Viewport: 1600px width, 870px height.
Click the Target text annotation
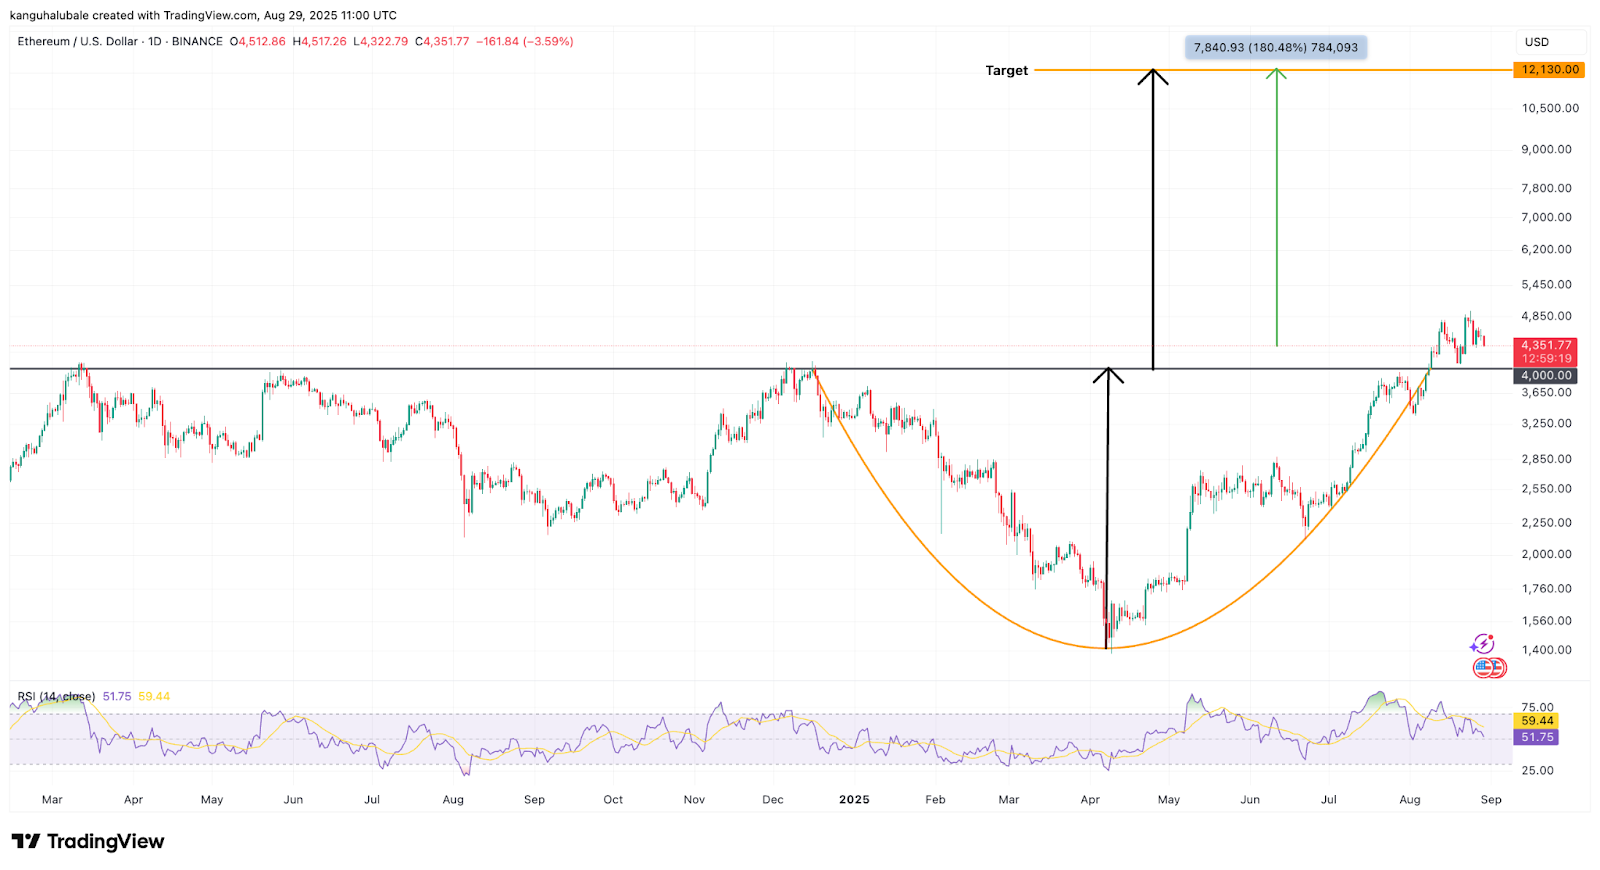1006,71
